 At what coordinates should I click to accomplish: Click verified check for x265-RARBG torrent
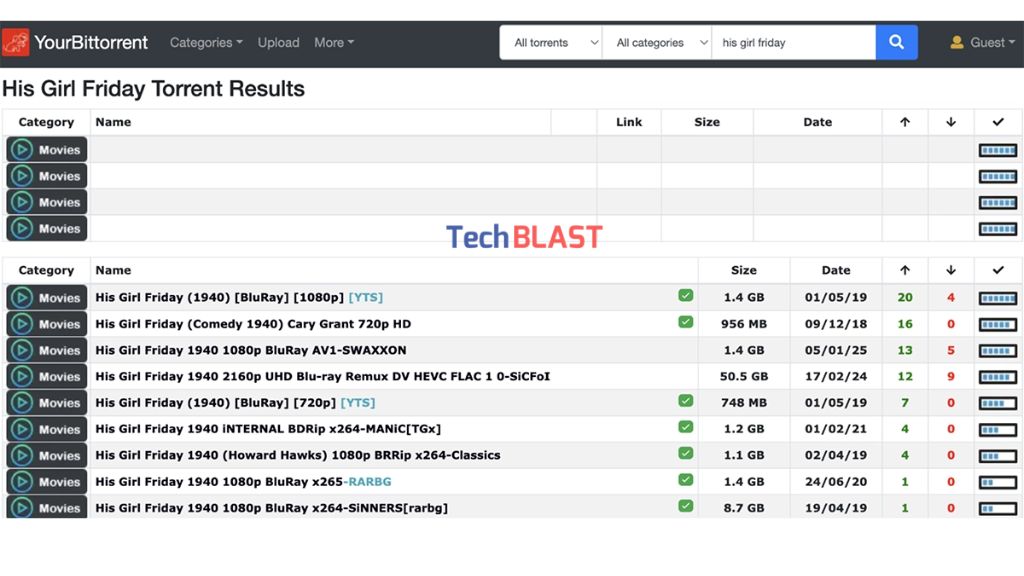[685, 480]
